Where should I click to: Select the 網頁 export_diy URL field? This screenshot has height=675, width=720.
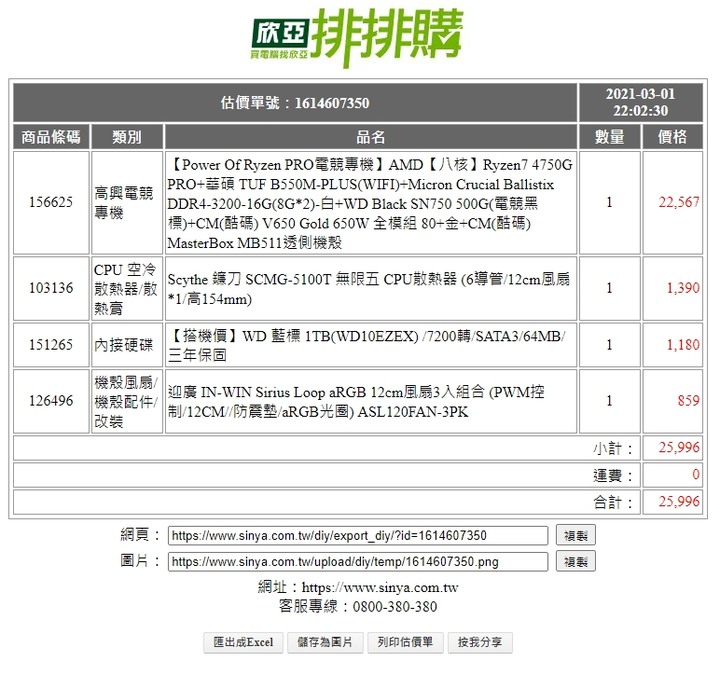click(358, 535)
